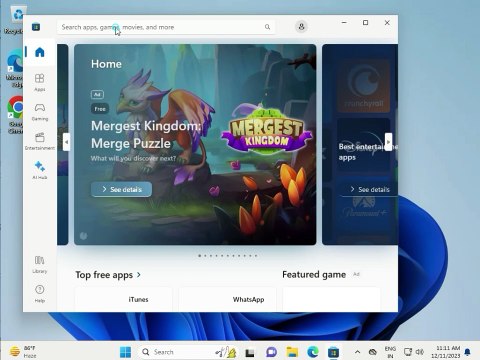
Task: Open Entertainment section in sidebar
Action: click(x=40, y=141)
